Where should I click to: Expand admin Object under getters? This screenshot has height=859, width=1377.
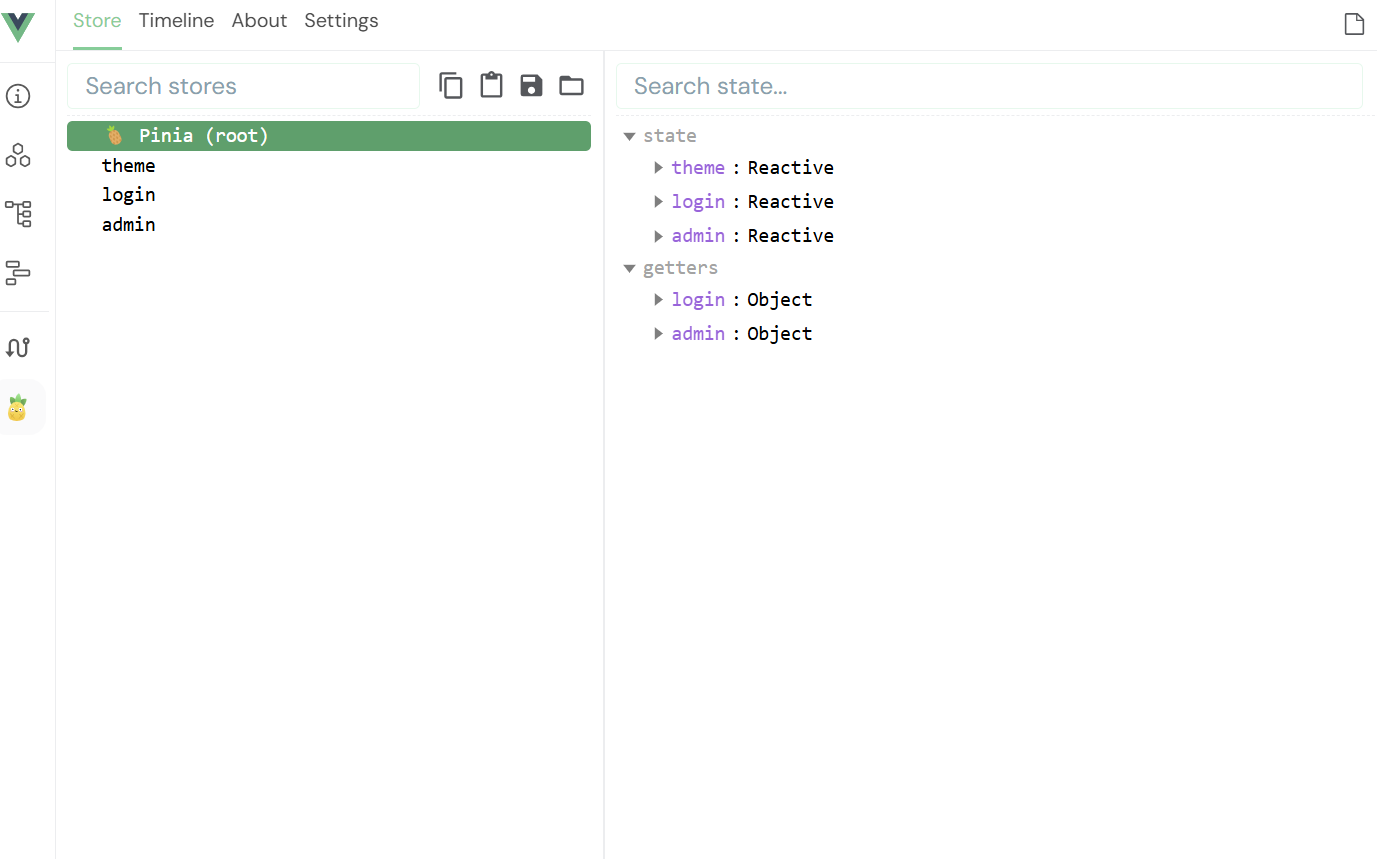(659, 333)
